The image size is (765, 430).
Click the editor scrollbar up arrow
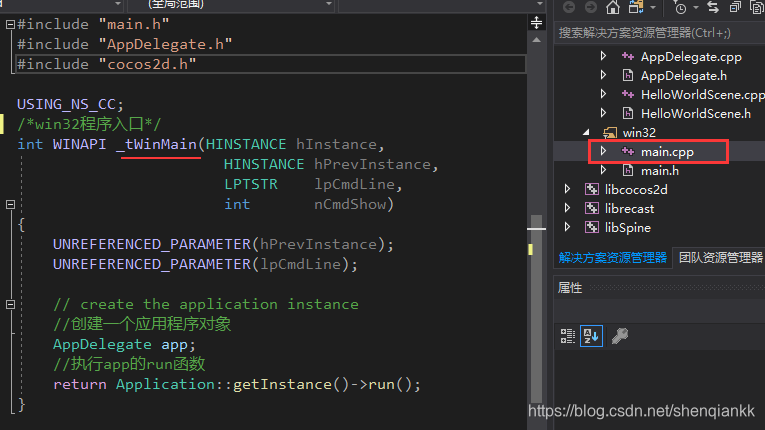[x=536, y=40]
